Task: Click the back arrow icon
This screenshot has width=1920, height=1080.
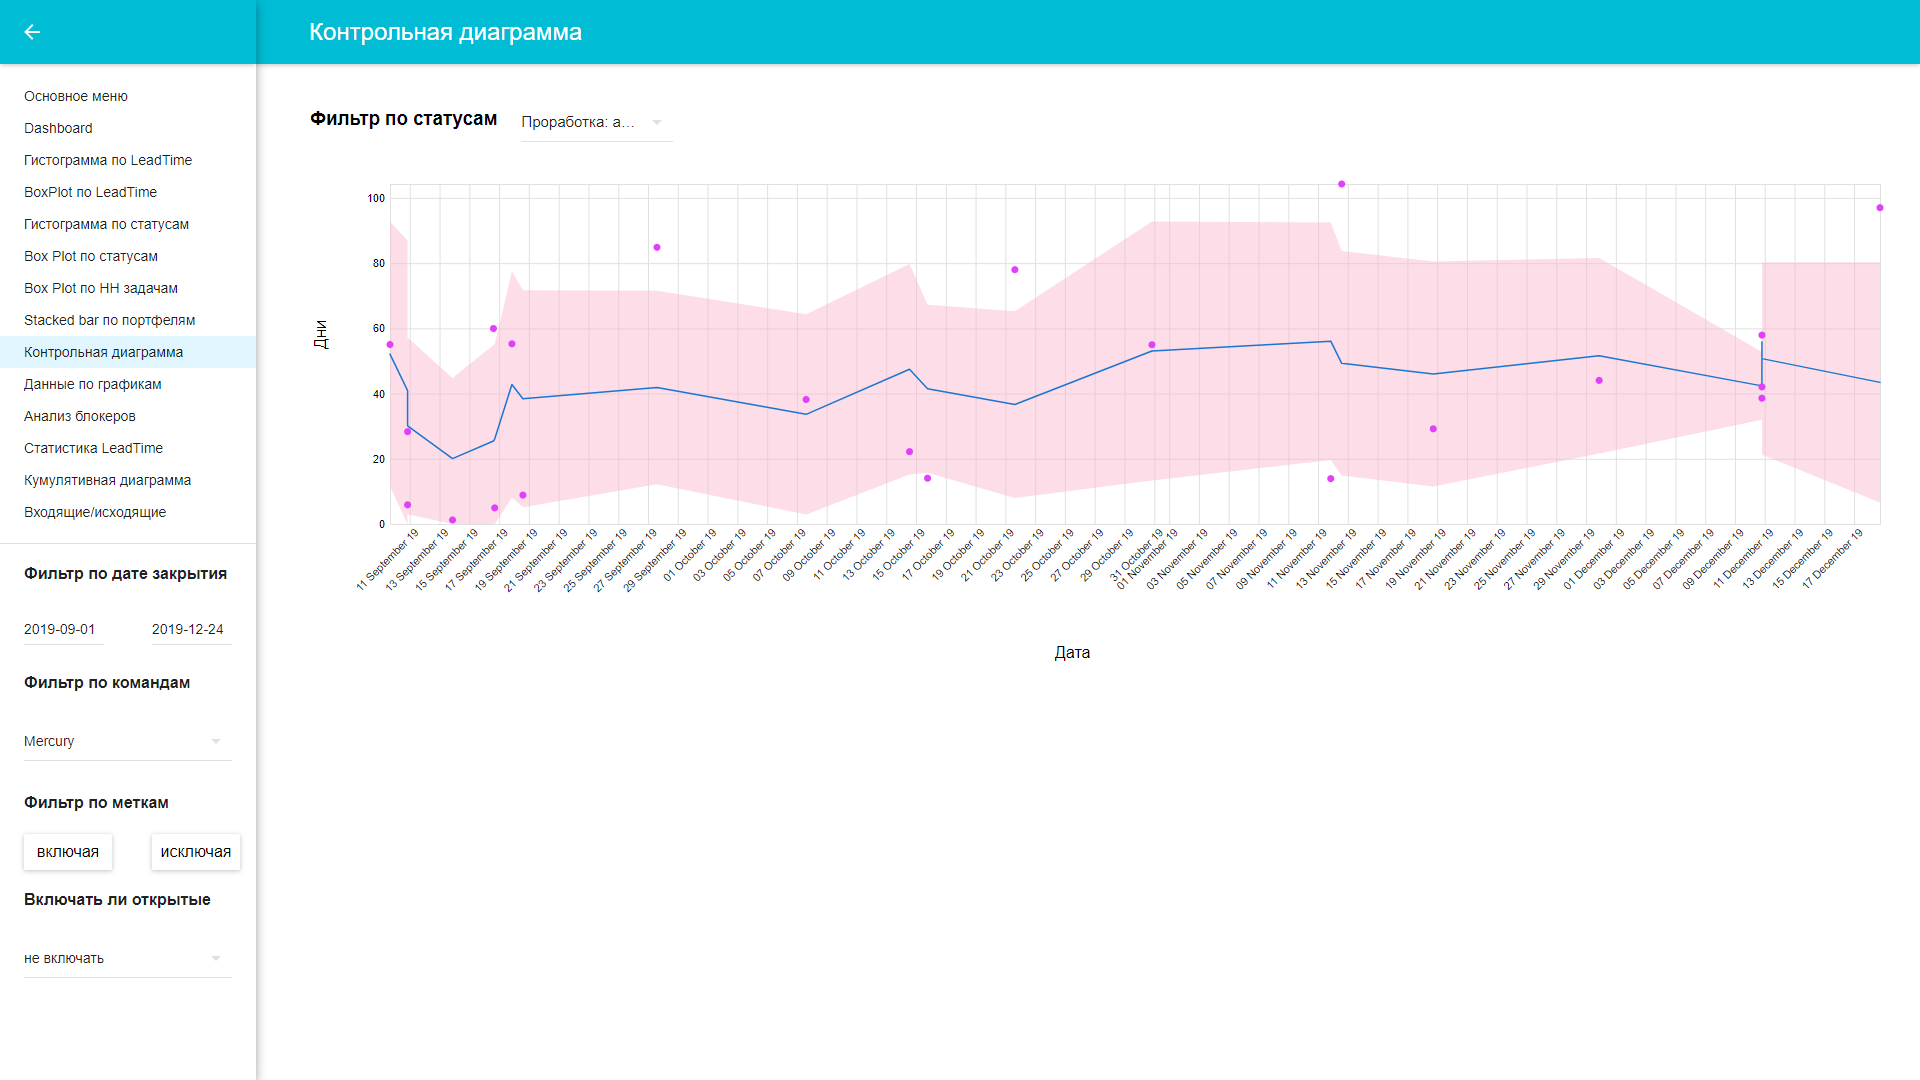Action: coord(32,32)
